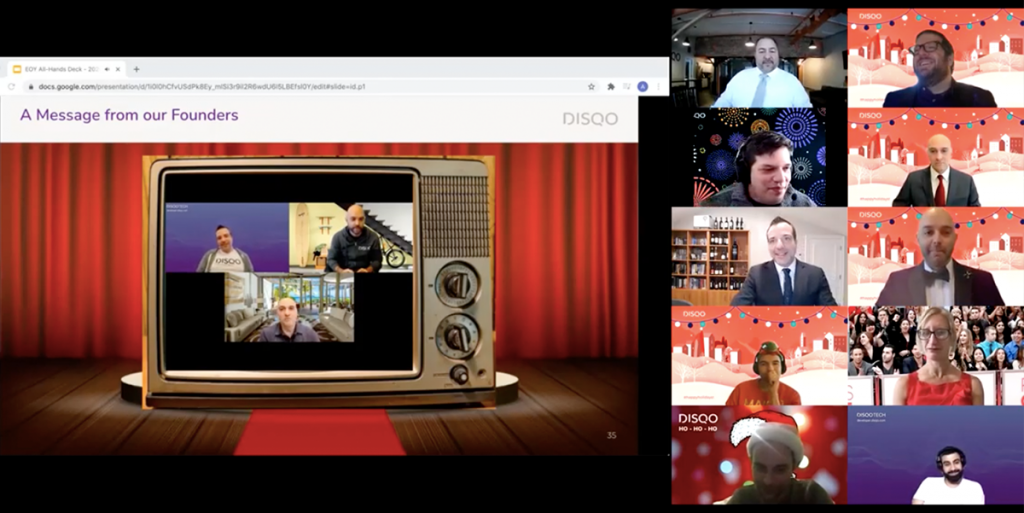Screen dimensions: 1024x513
Task: Click the slide number 35
Action: tap(611, 435)
